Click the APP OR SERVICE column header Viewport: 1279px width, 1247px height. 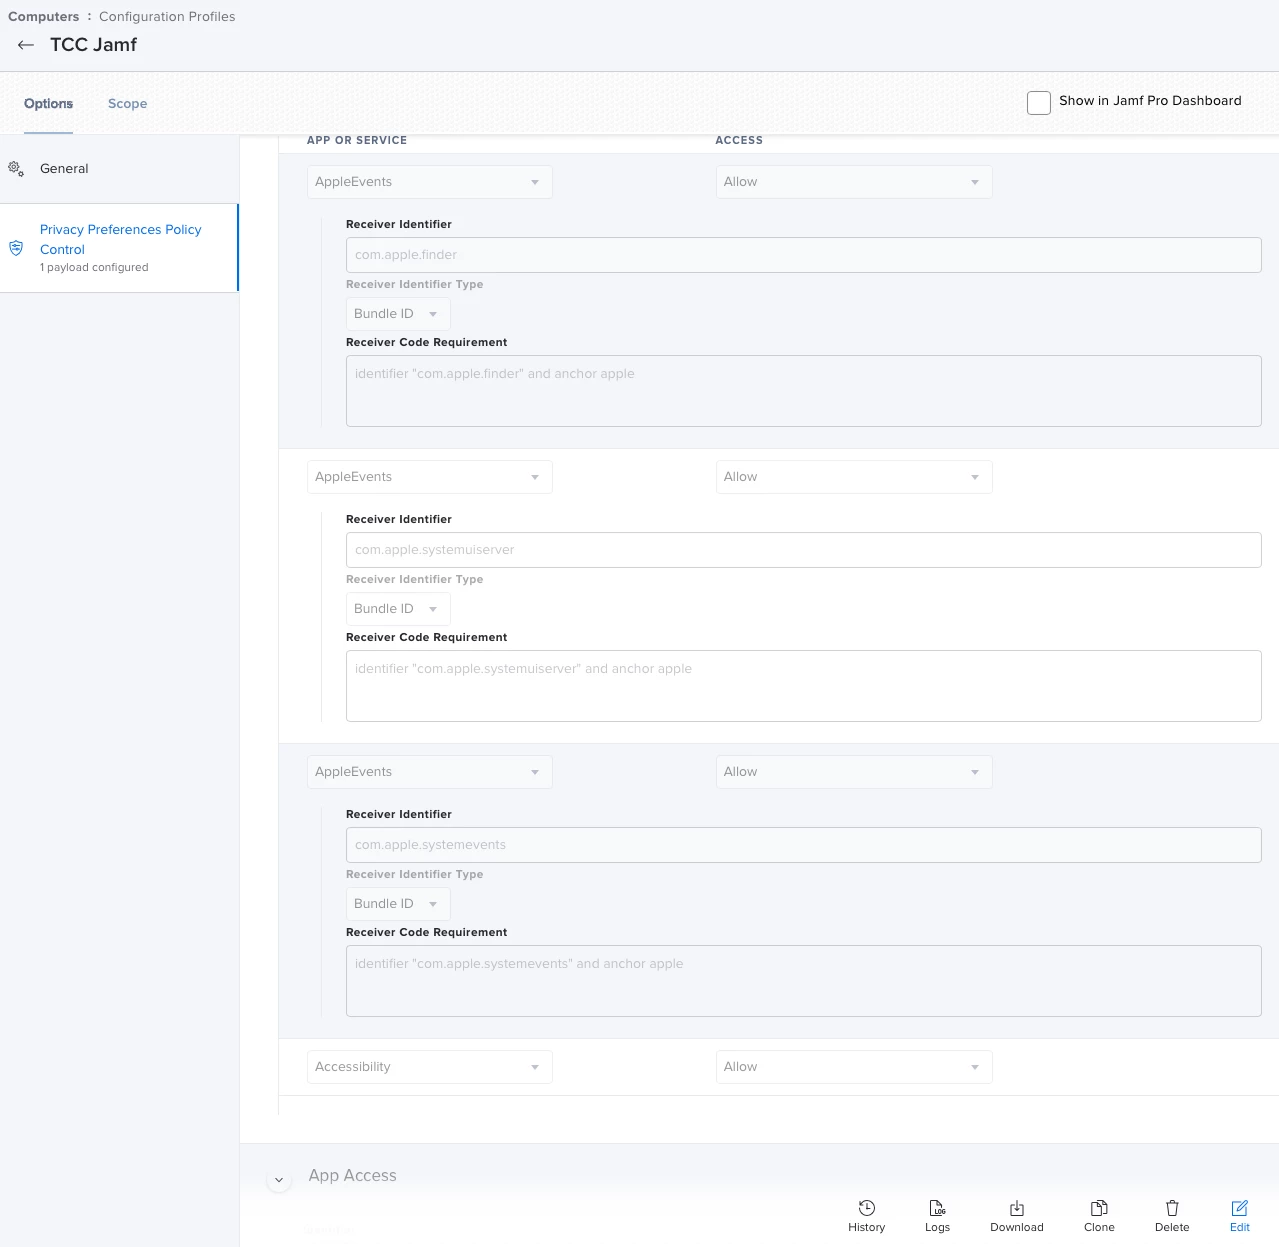[357, 141]
